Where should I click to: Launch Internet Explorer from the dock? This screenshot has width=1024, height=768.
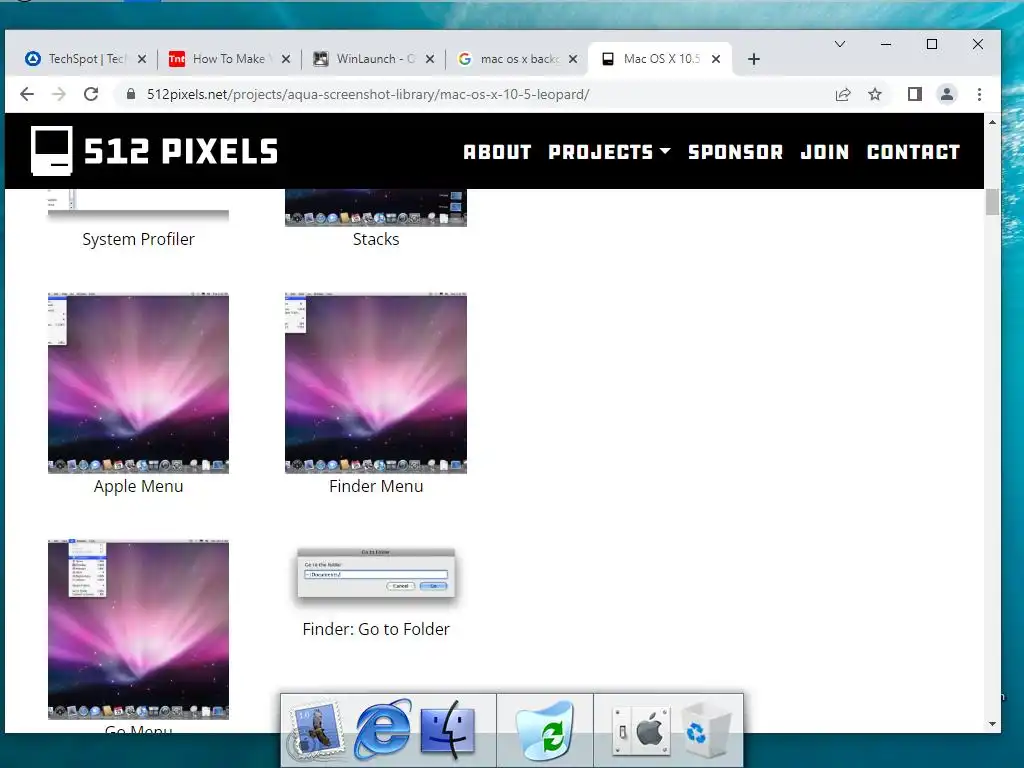pyautogui.click(x=383, y=730)
